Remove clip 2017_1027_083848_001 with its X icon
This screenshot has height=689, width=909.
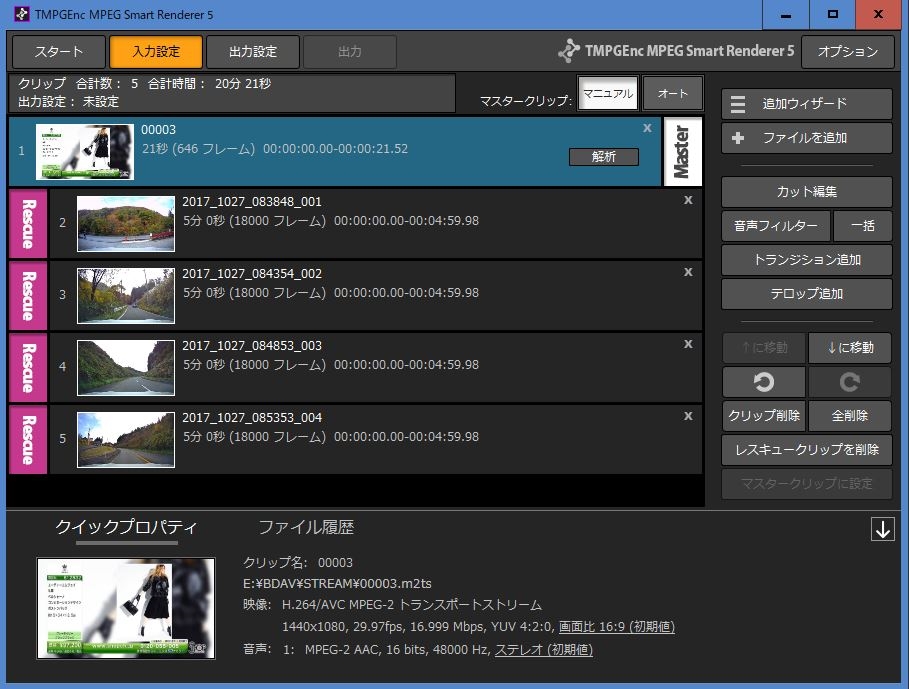click(x=688, y=200)
